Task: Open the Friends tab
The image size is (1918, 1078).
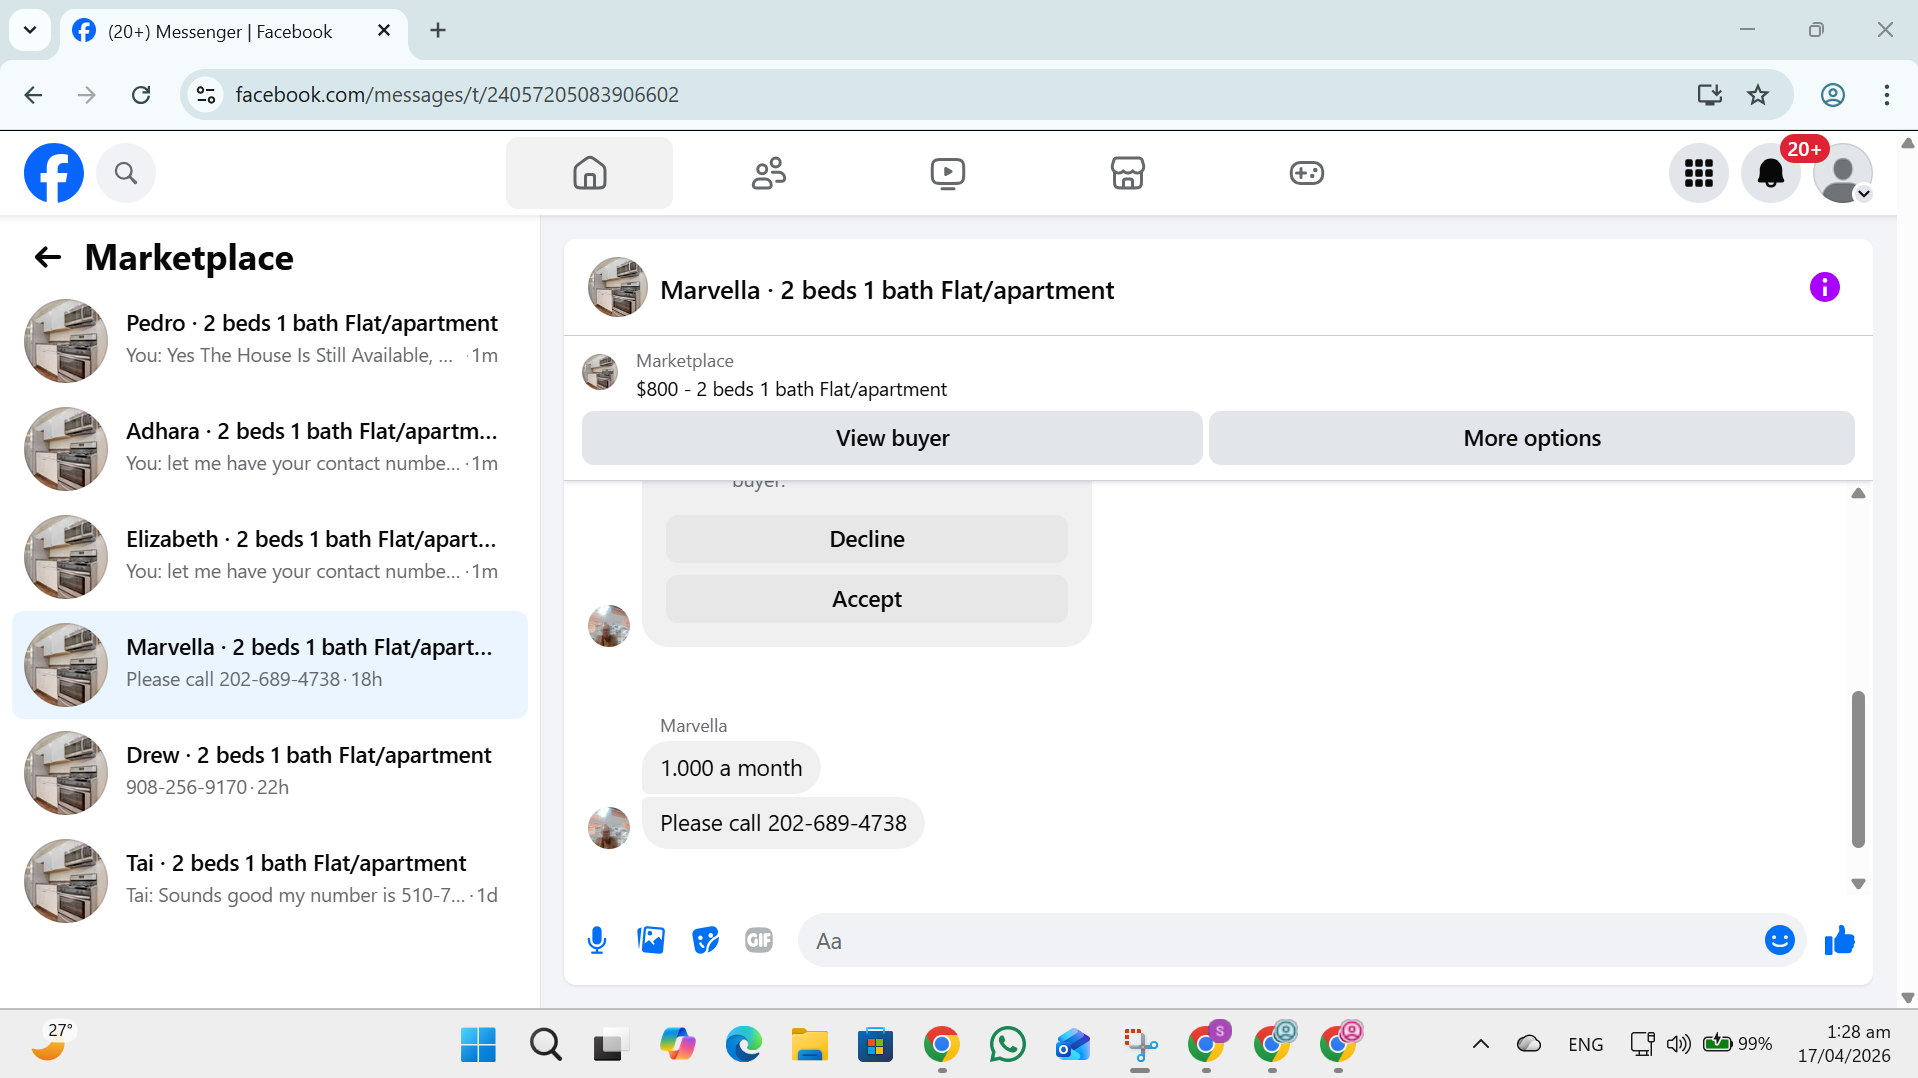Action: click(x=768, y=173)
